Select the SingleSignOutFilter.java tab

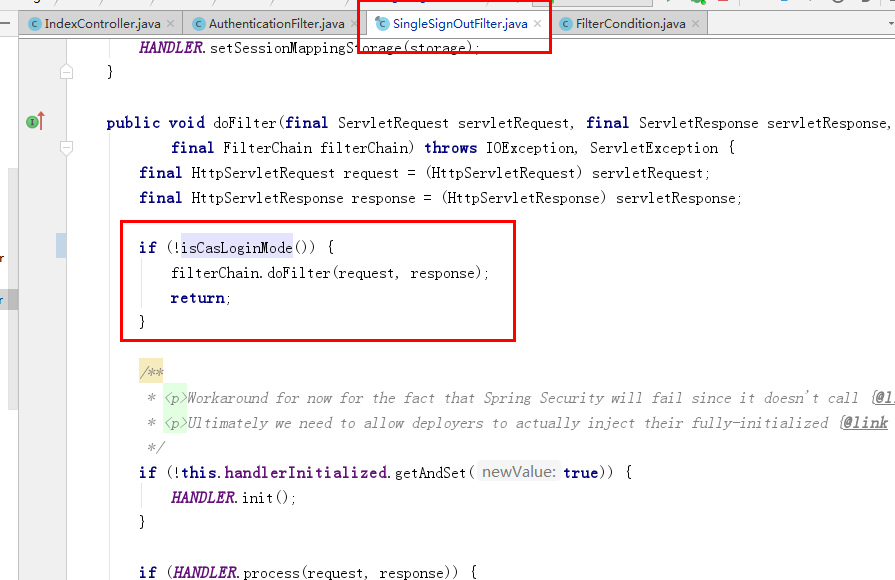[460, 23]
